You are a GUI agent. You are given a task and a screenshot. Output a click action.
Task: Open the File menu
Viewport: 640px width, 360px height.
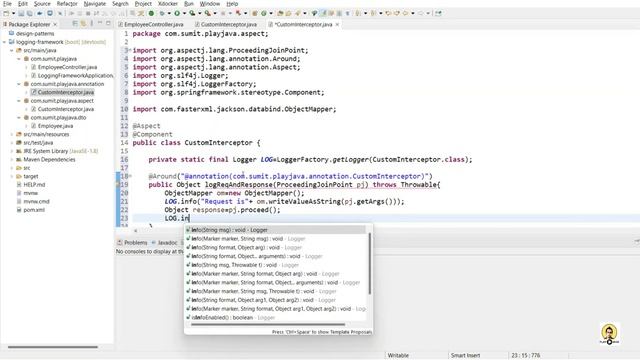click(x=7, y=4)
